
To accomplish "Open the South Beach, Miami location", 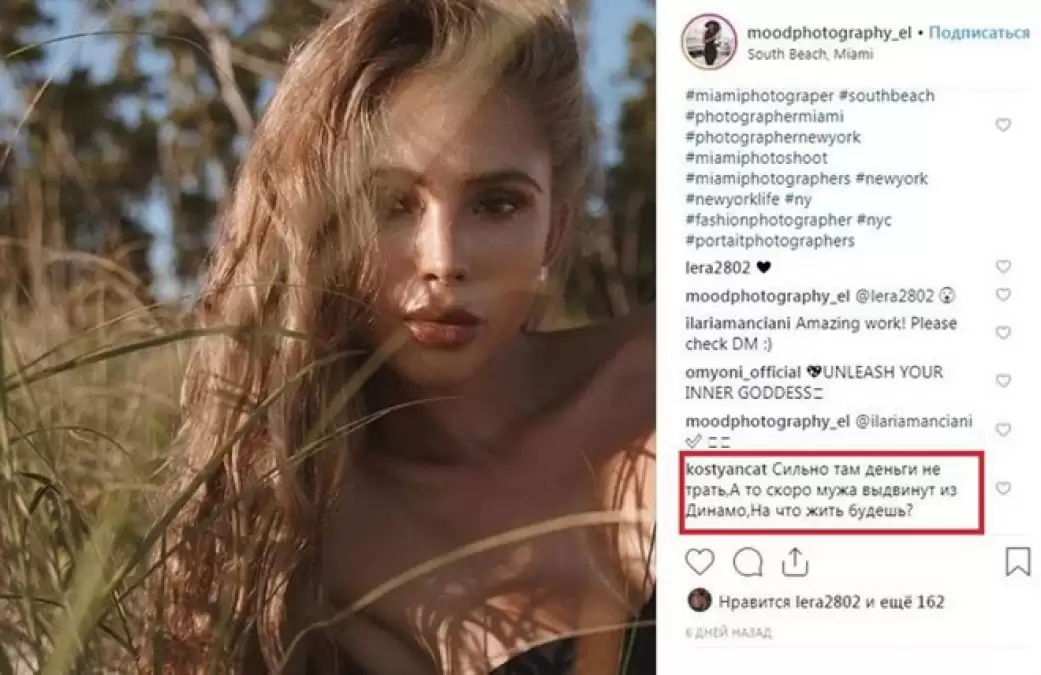I will pyautogui.click(x=796, y=55).
